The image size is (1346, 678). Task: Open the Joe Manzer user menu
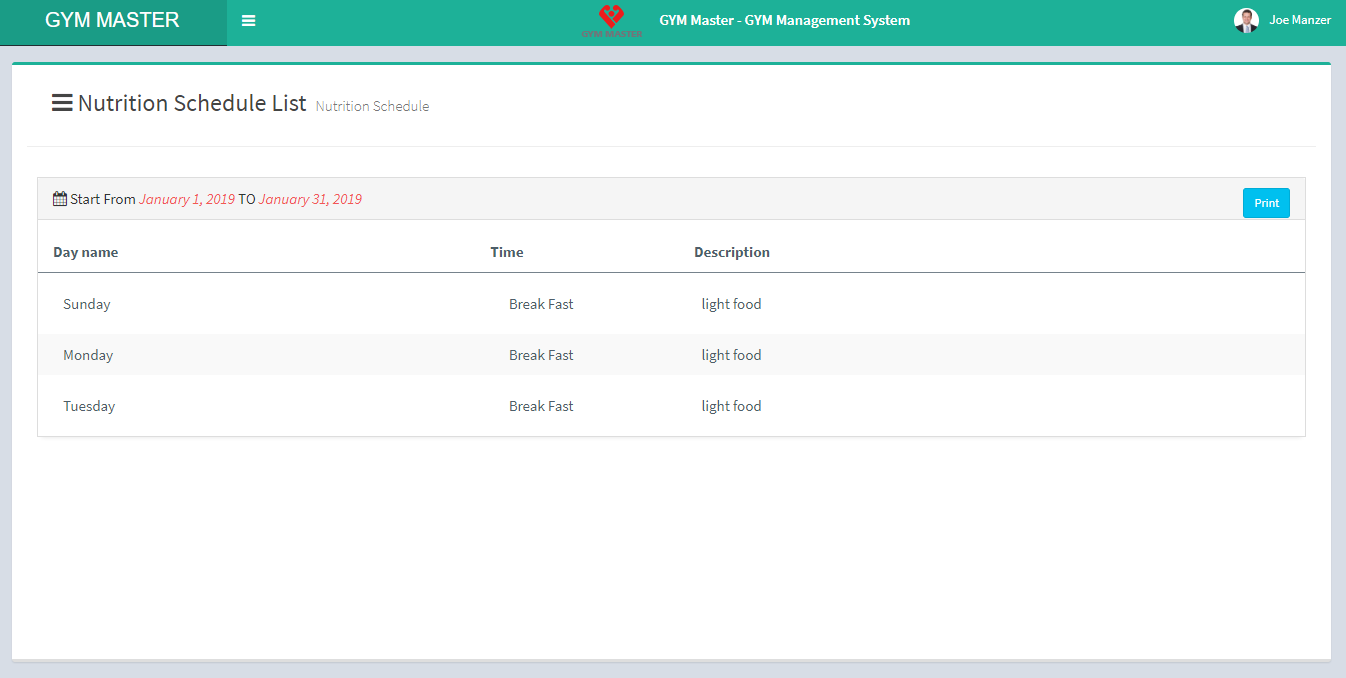[x=1299, y=20]
